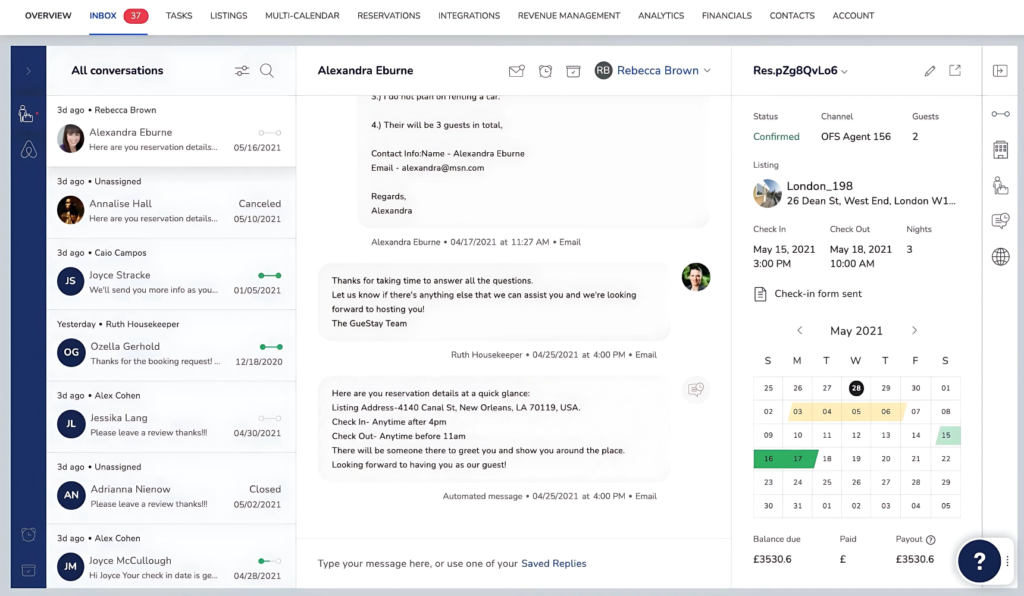The image size is (1024, 596).
Task: Click the key access icon in right sidebar
Action: click(x=1000, y=114)
